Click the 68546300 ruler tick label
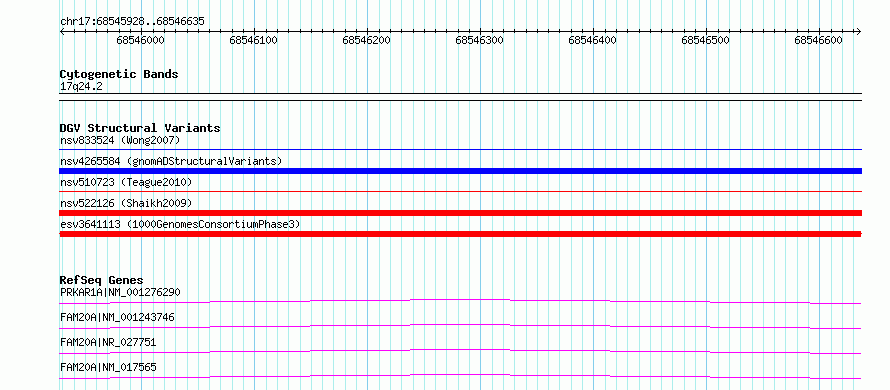 [x=480, y=40]
